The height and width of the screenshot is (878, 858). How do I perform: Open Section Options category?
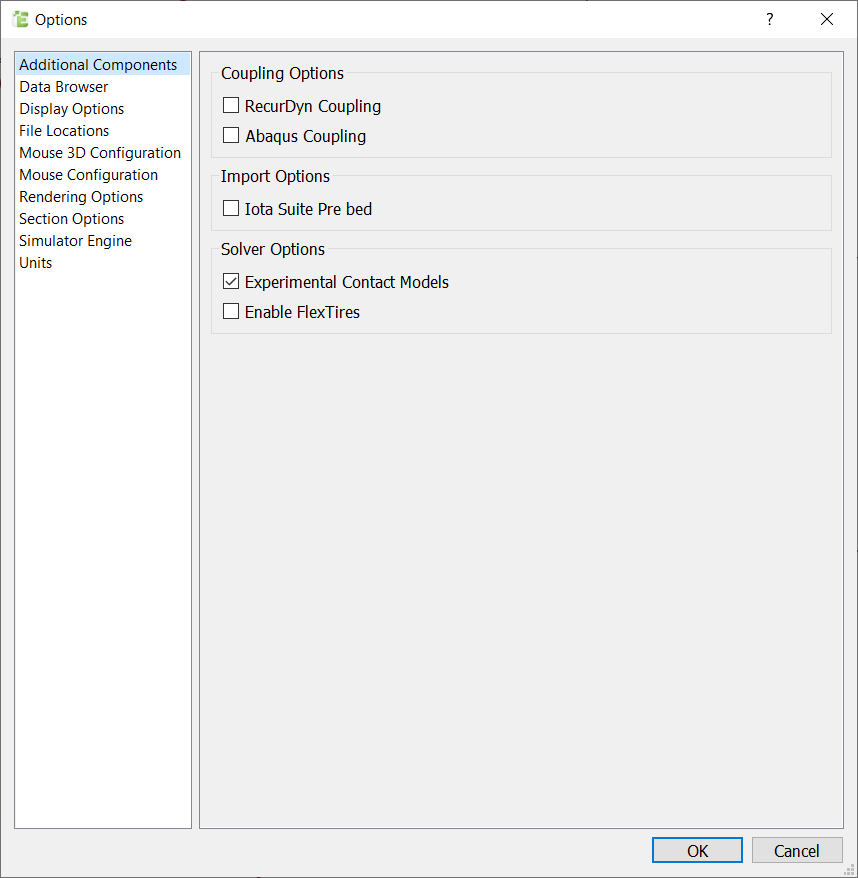tap(72, 219)
